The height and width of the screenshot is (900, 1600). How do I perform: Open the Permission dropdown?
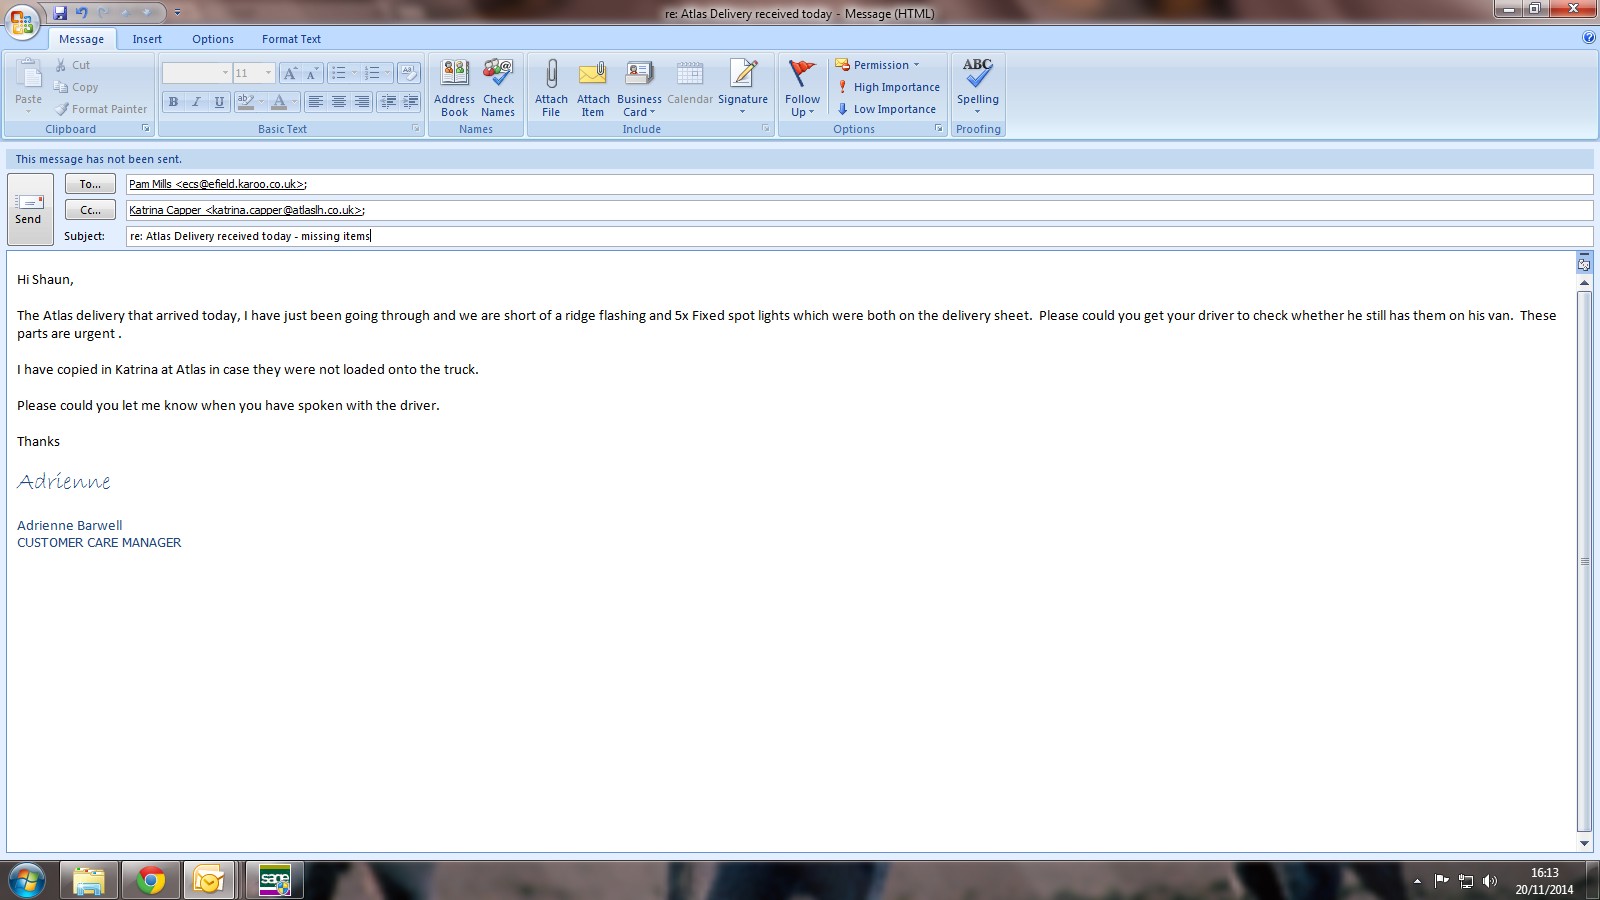click(877, 65)
